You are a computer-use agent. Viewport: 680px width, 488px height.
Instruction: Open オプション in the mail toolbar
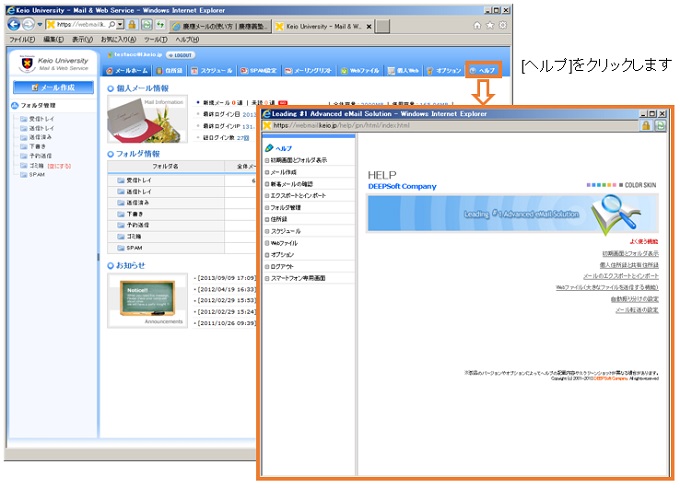445,71
